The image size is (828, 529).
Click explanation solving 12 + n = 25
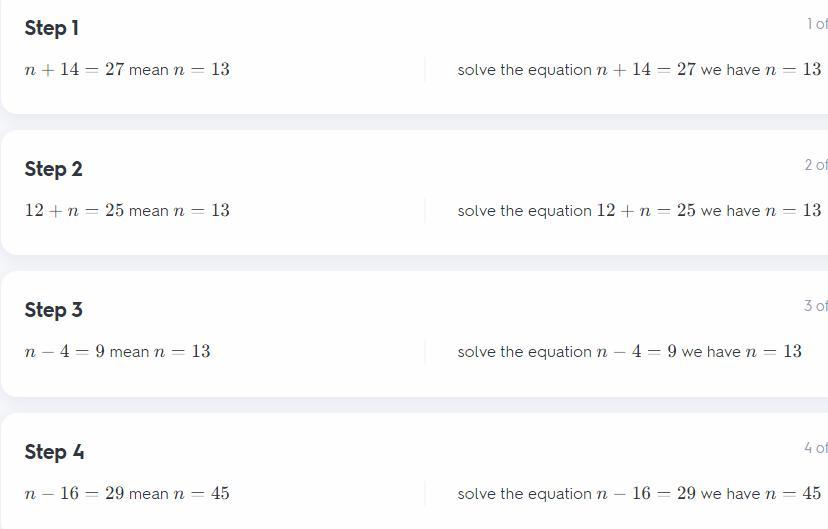point(639,210)
